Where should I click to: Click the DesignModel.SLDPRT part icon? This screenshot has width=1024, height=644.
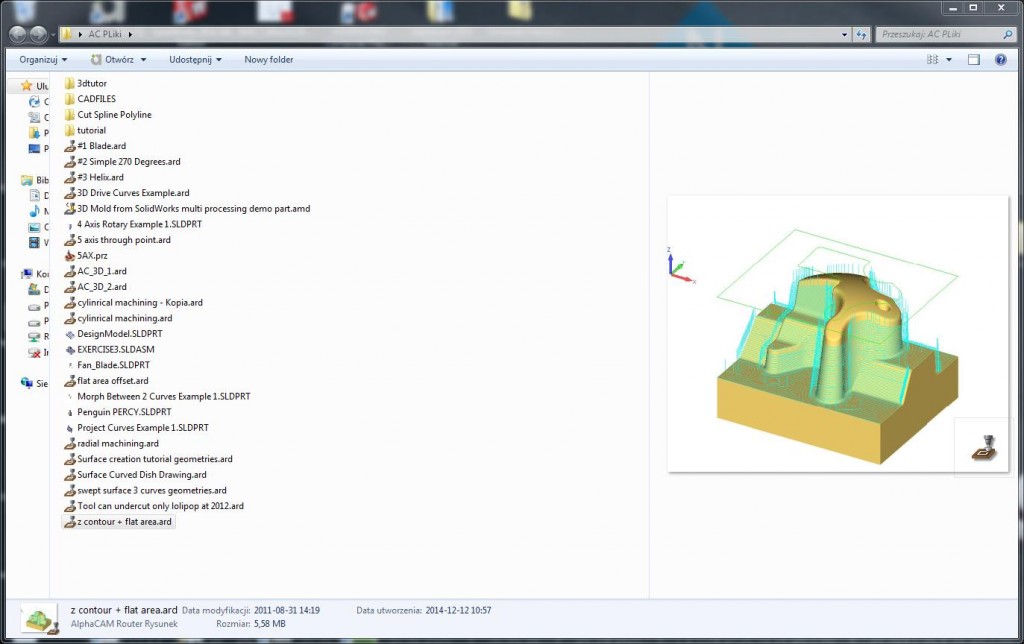(69, 333)
